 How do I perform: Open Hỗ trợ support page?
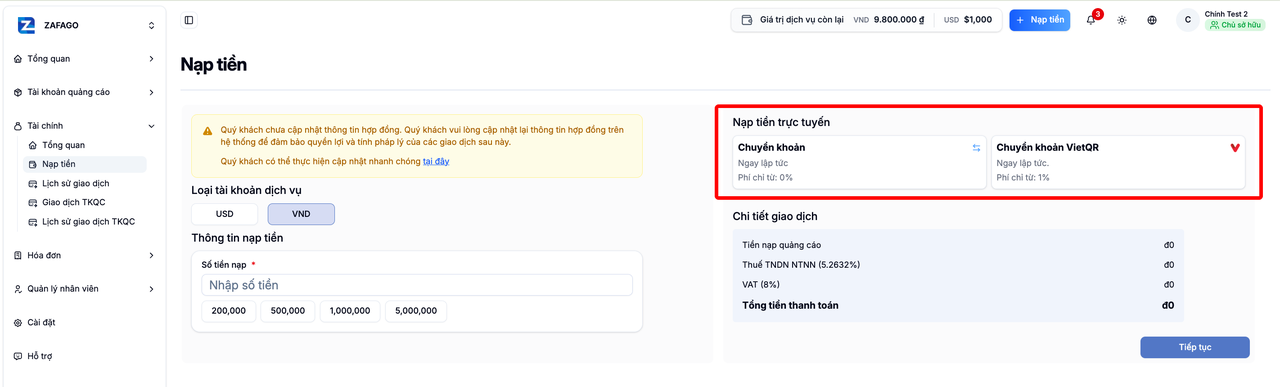pyautogui.click(x=84, y=356)
